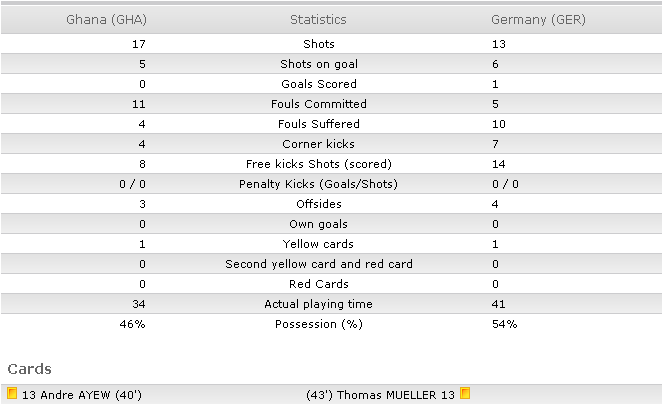Select the Ghana (GHA) column header
The image size is (663, 404).
coord(106,19)
